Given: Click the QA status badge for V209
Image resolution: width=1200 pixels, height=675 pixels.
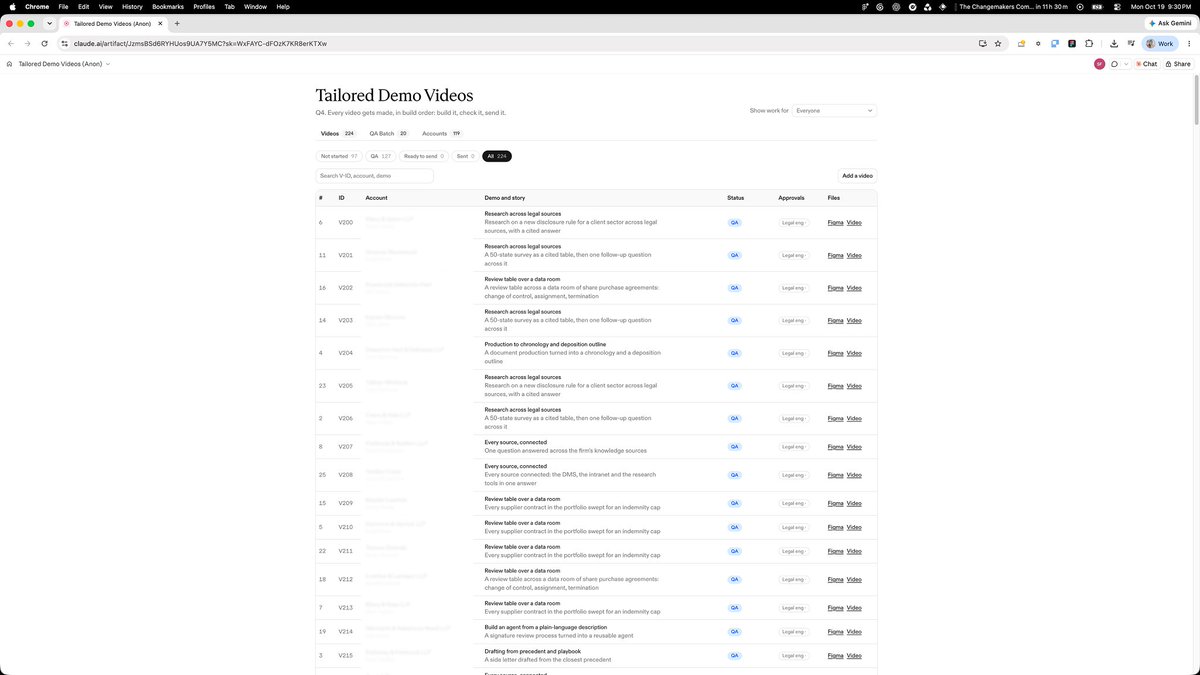Looking at the screenshot, I should [735, 503].
